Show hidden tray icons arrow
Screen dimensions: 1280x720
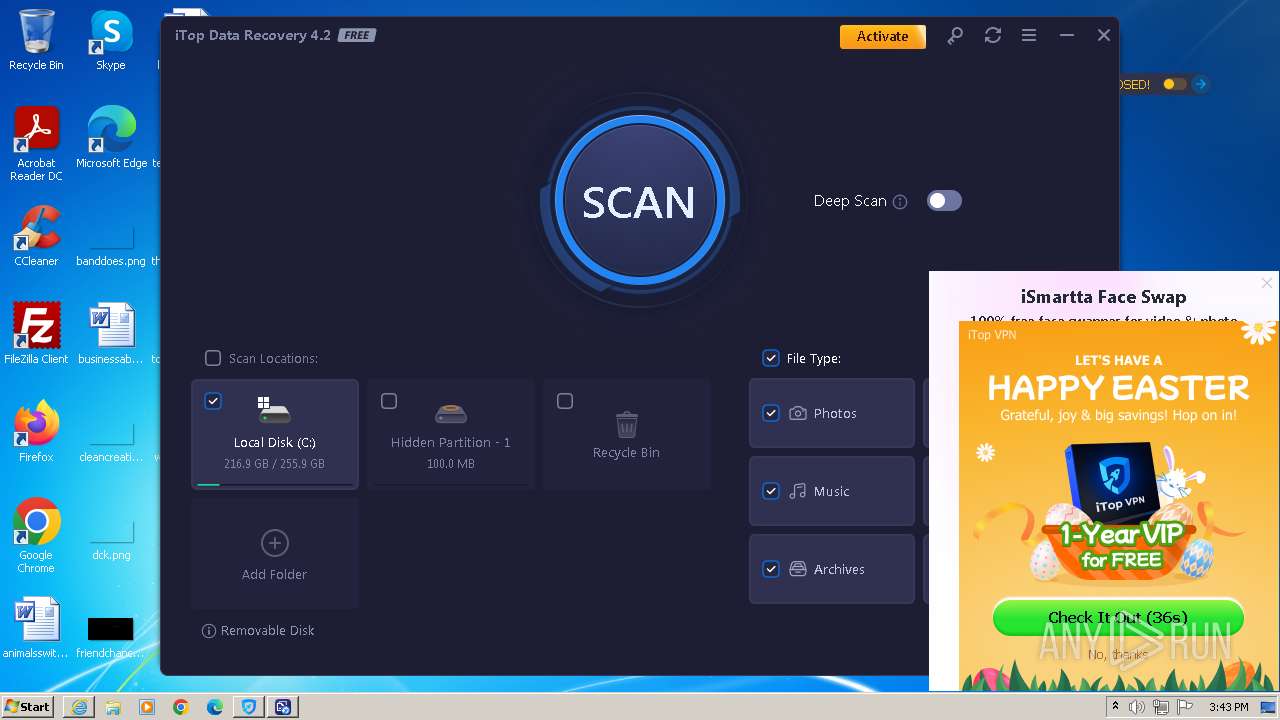pyautogui.click(x=1115, y=707)
